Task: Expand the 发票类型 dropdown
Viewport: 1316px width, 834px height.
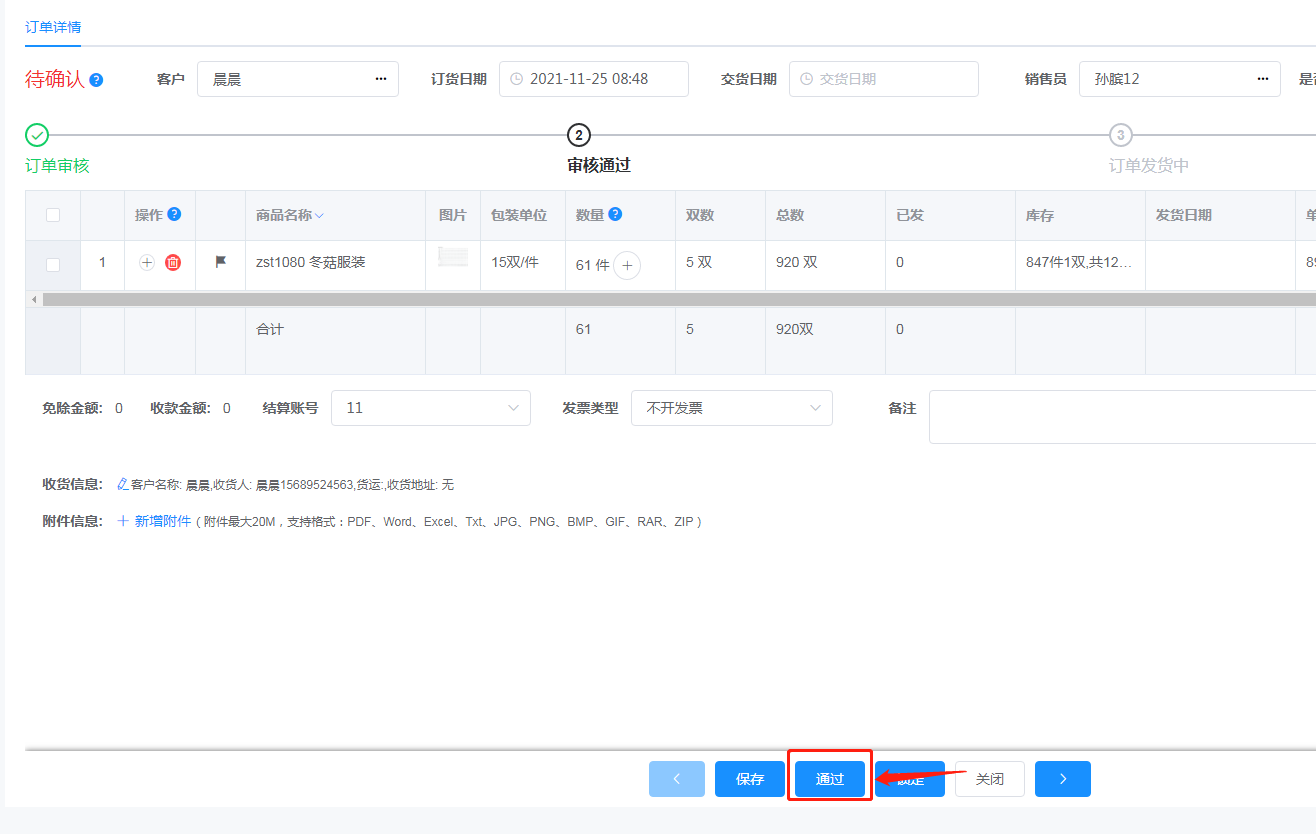Action: pos(731,408)
